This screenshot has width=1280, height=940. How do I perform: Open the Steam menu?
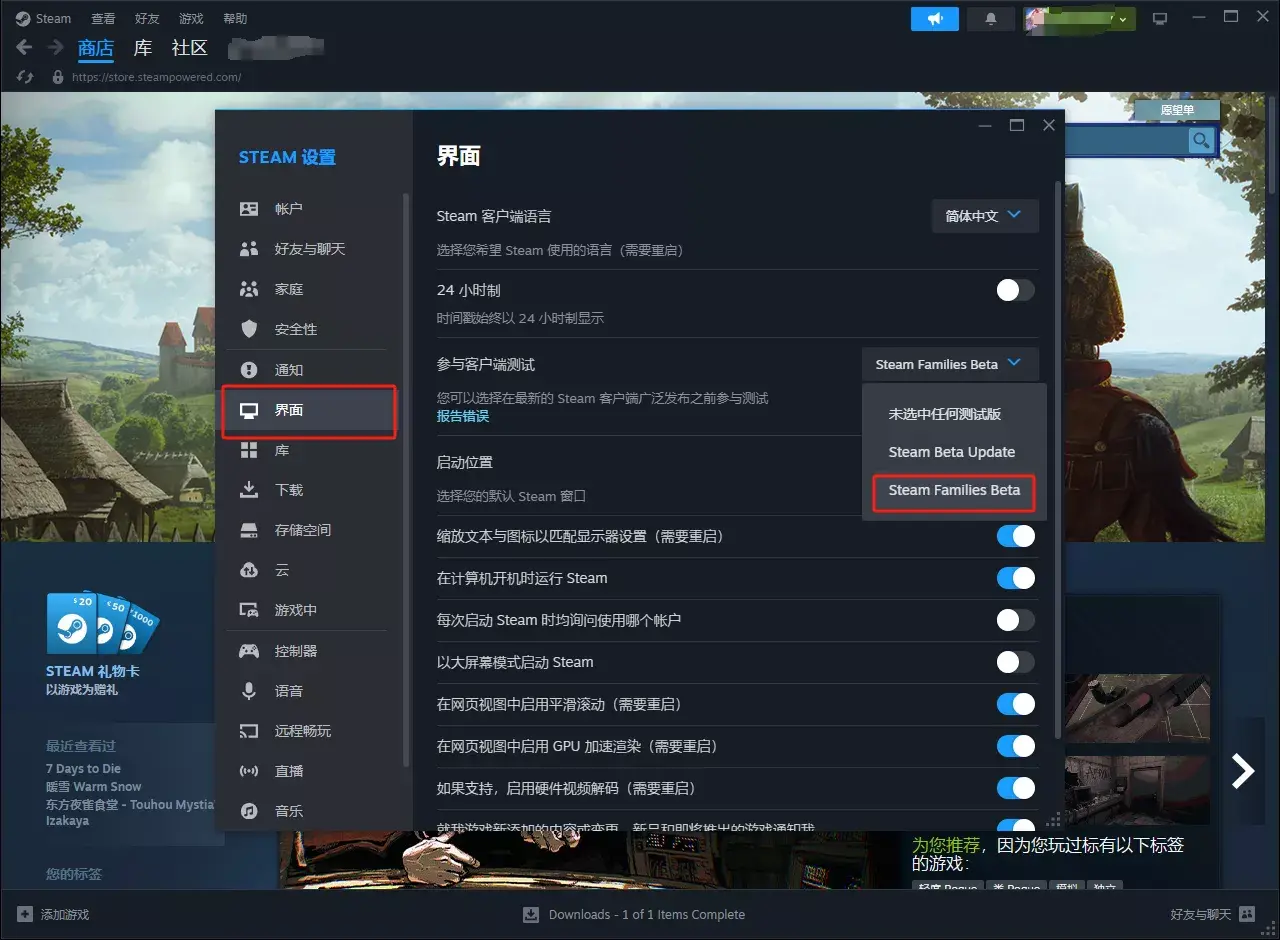[x=53, y=19]
